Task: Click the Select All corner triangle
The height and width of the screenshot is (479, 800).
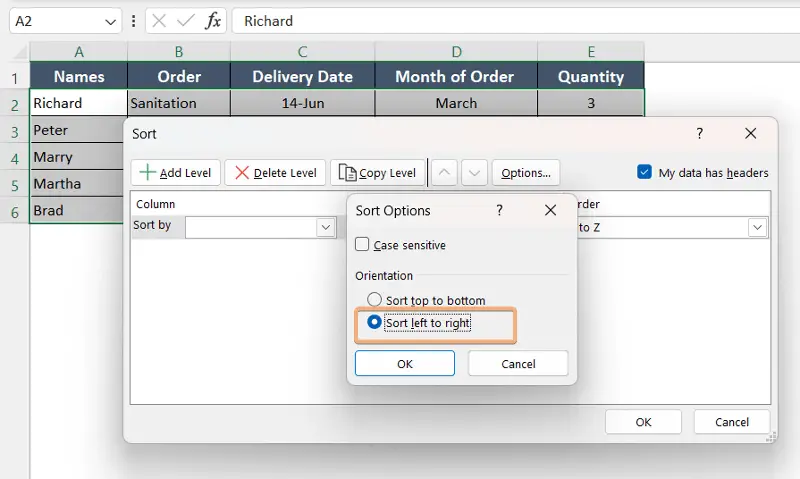Action: click(19, 52)
